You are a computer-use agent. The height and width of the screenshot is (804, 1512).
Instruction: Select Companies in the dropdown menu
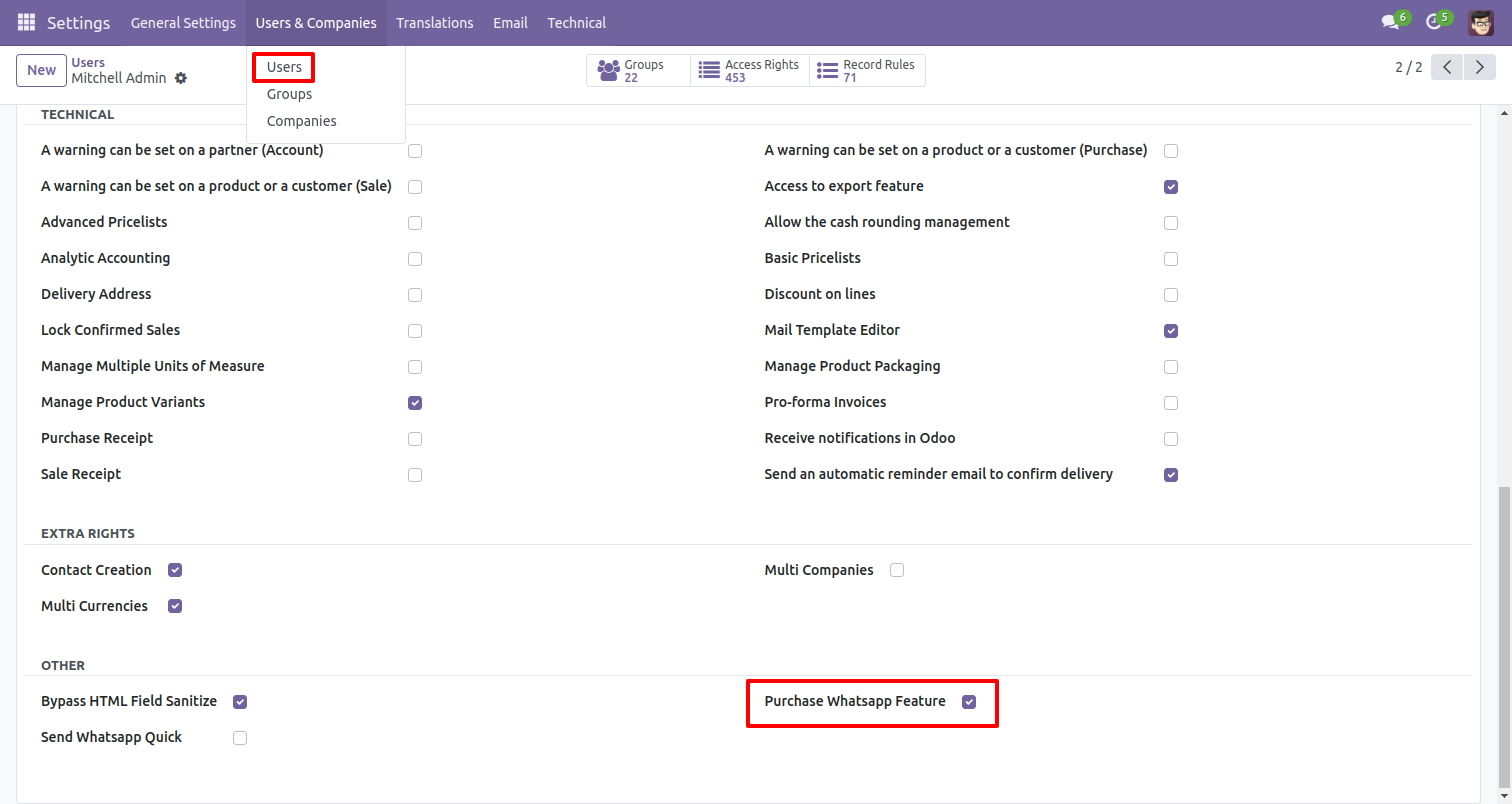(301, 121)
